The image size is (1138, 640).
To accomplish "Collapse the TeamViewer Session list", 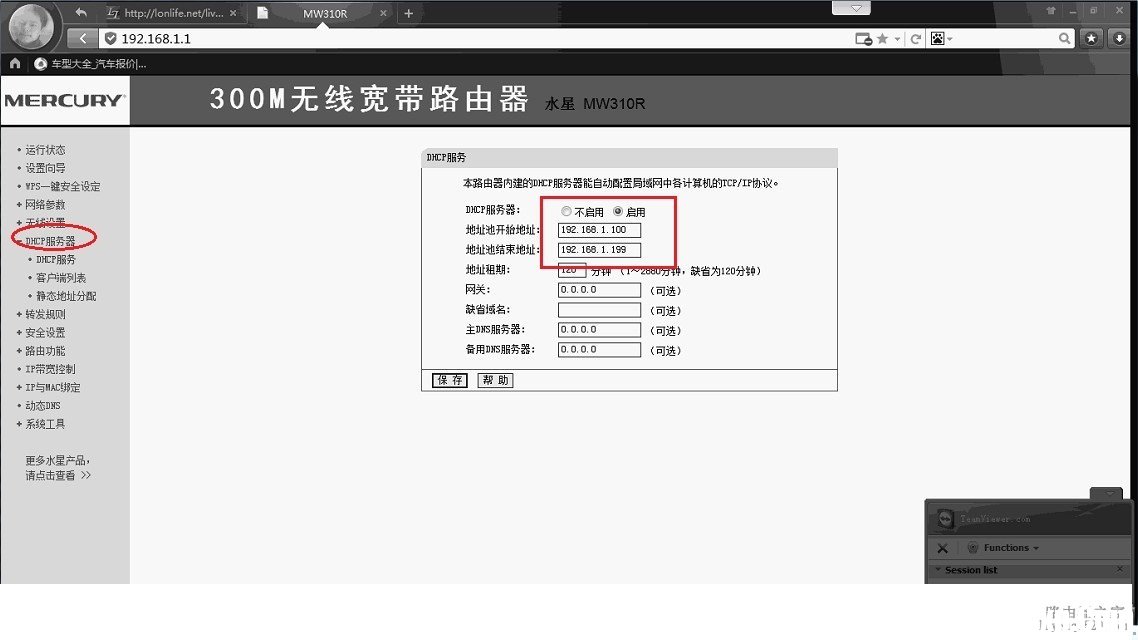I will pos(938,570).
